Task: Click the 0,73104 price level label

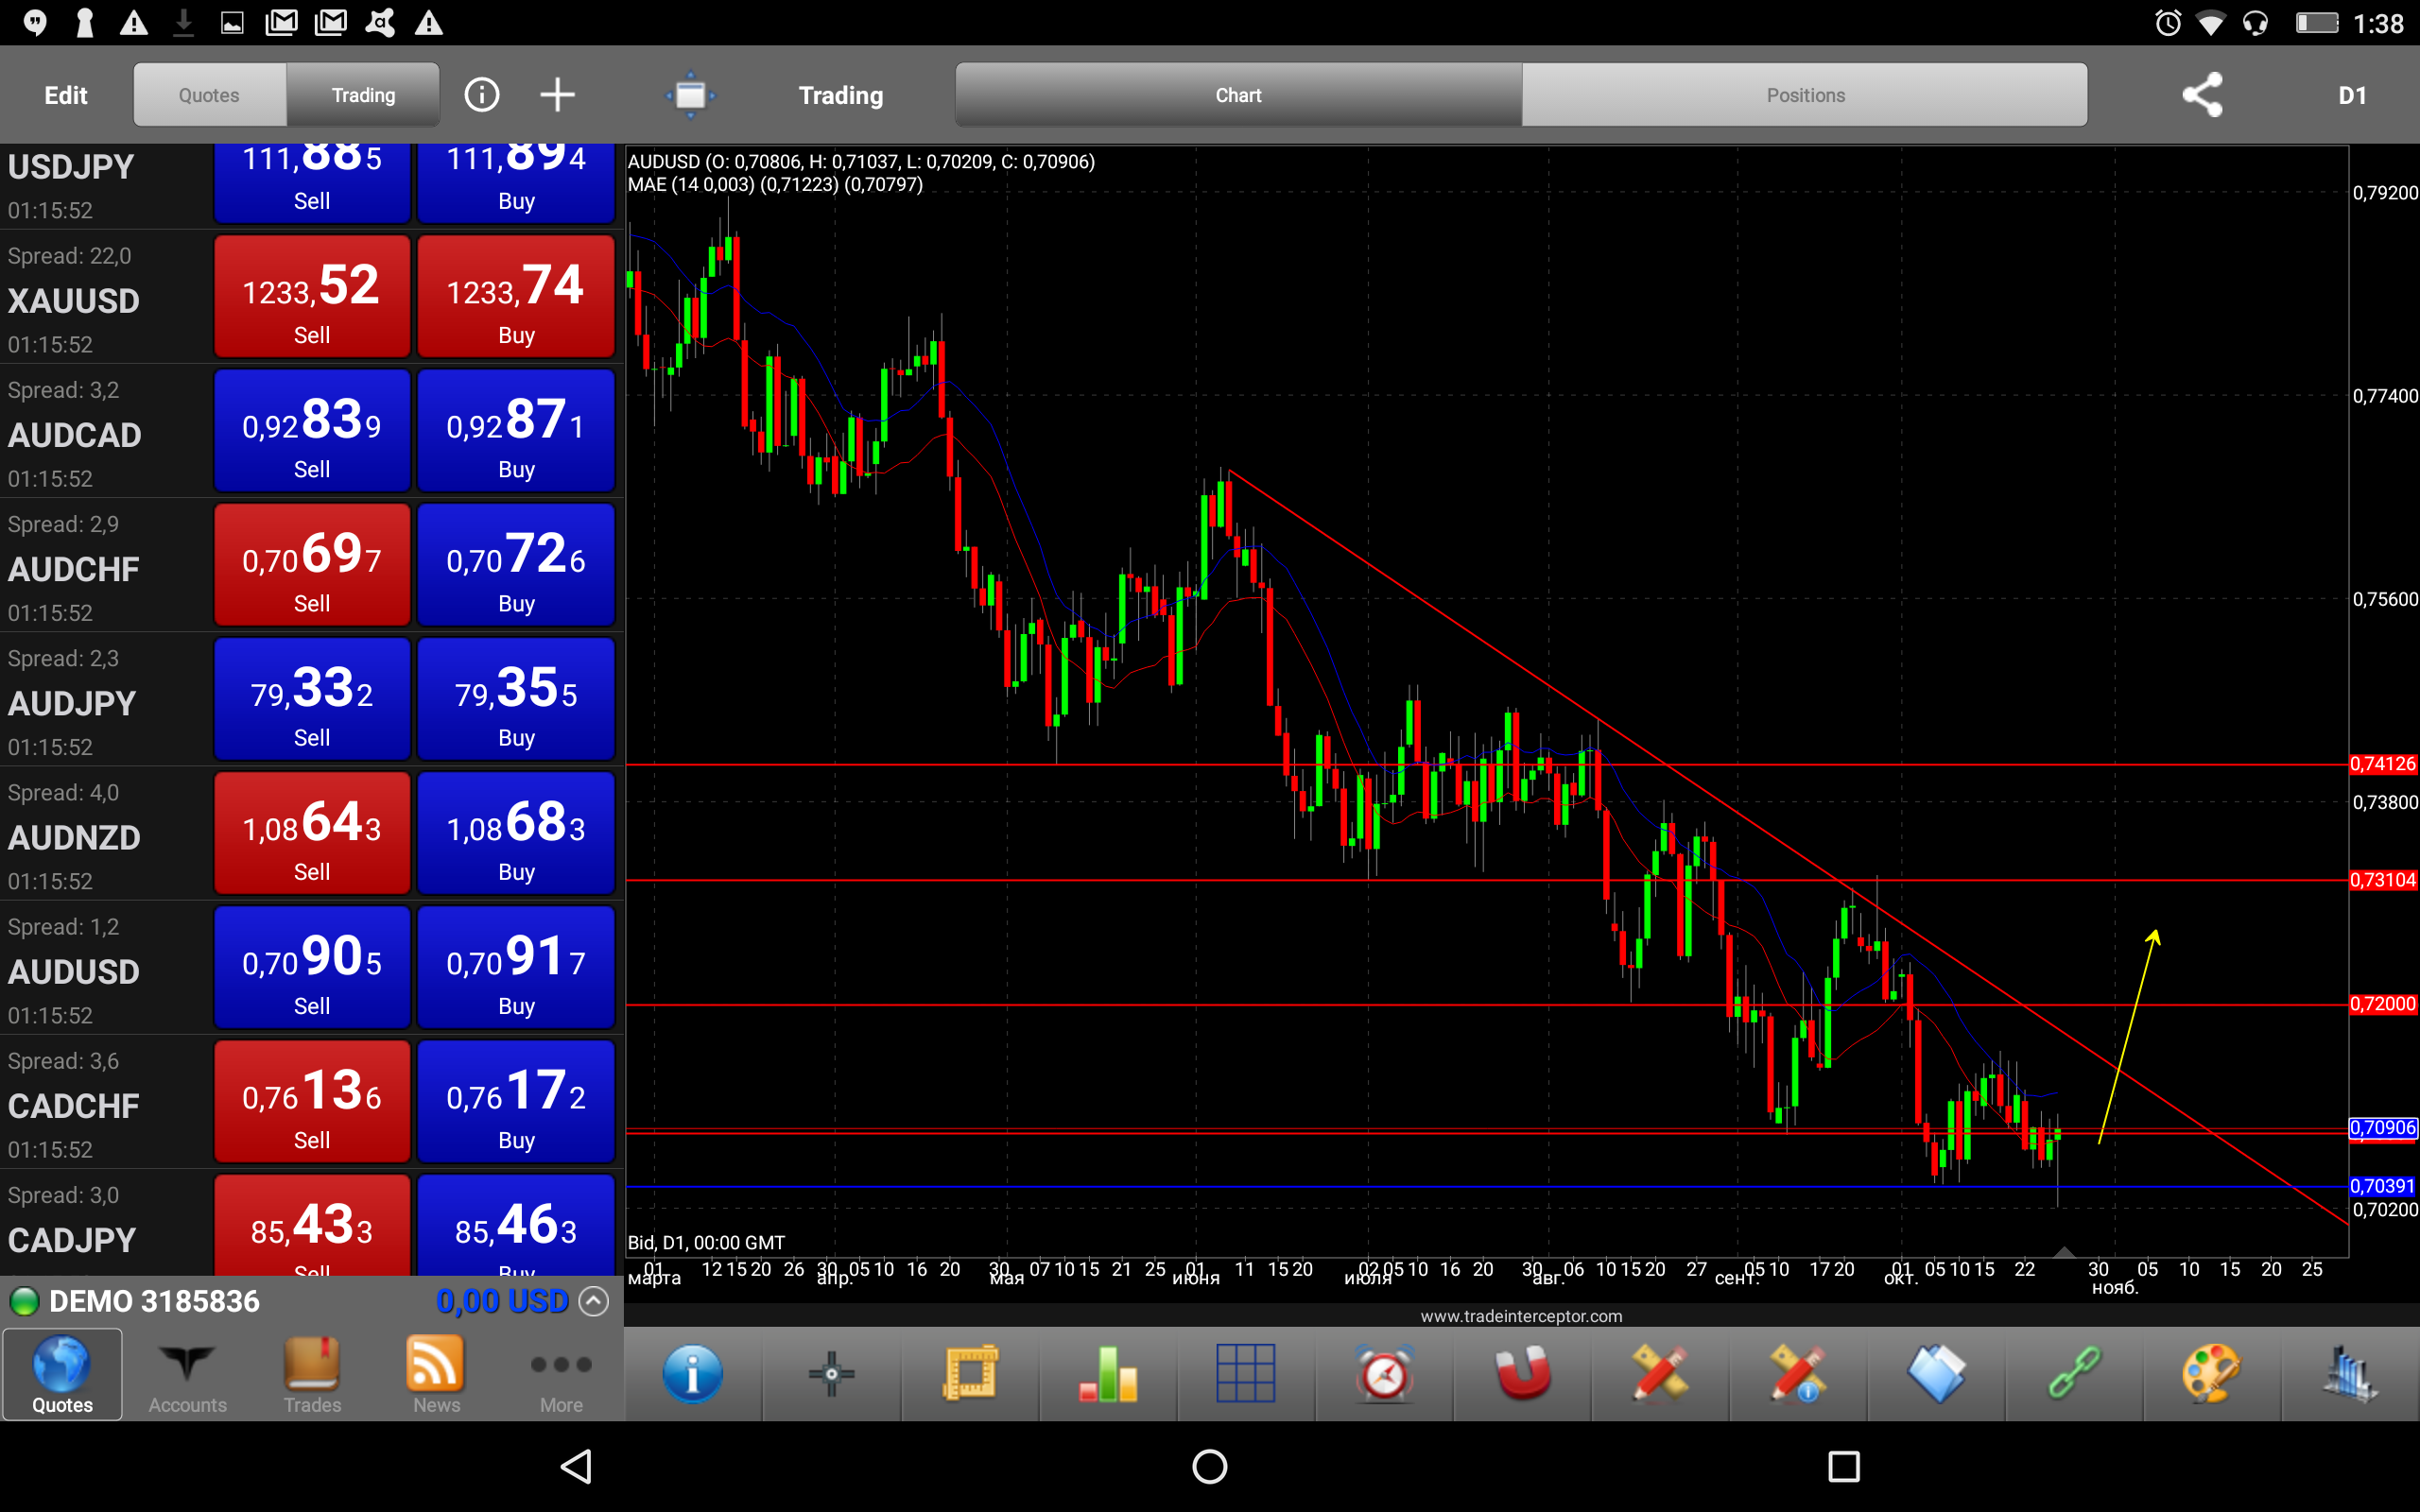Action: (x=2383, y=880)
